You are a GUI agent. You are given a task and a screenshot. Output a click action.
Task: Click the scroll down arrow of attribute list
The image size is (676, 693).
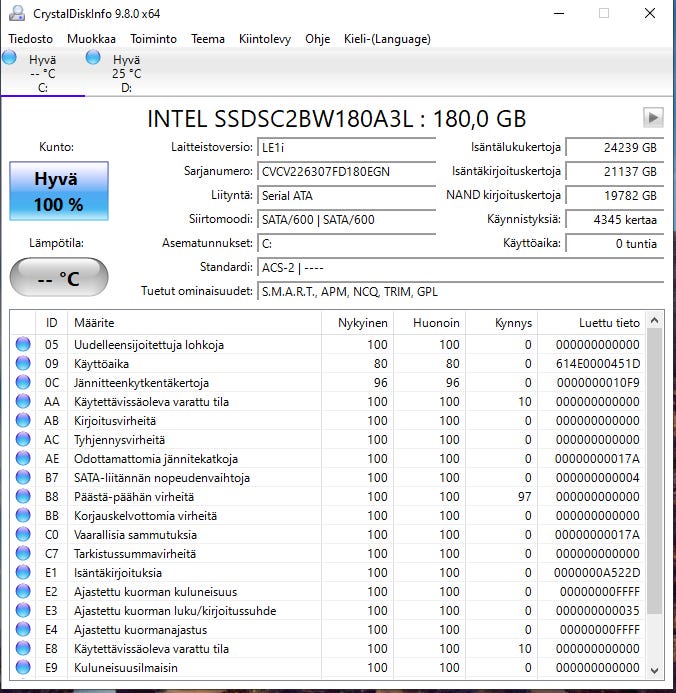pyautogui.click(x=654, y=670)
